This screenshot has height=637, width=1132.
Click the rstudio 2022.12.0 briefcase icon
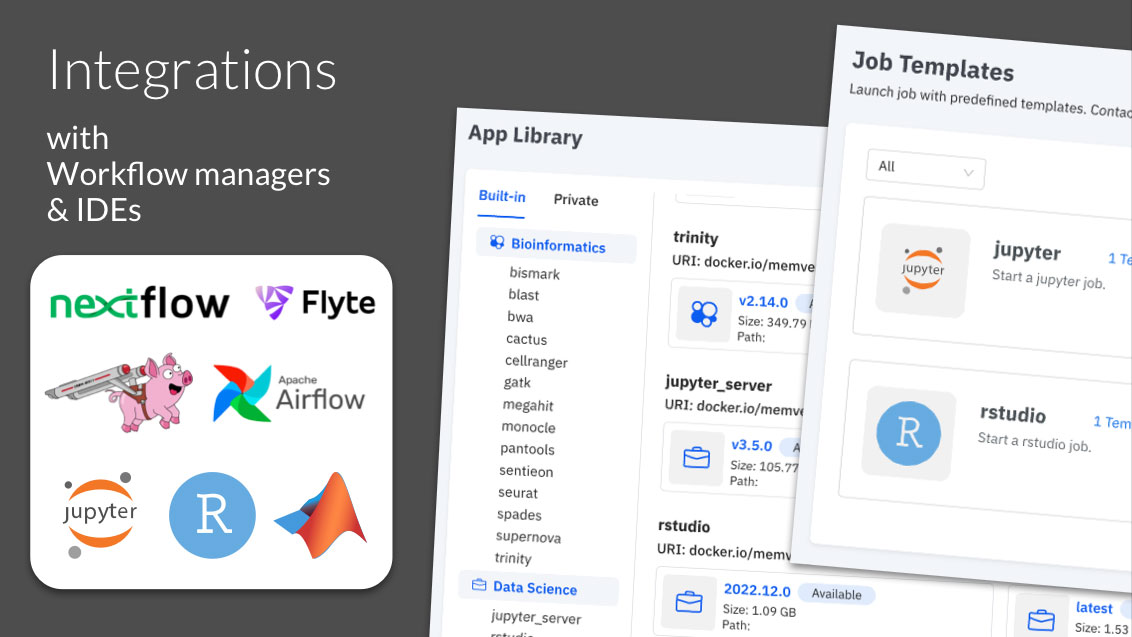click(689, 602)
